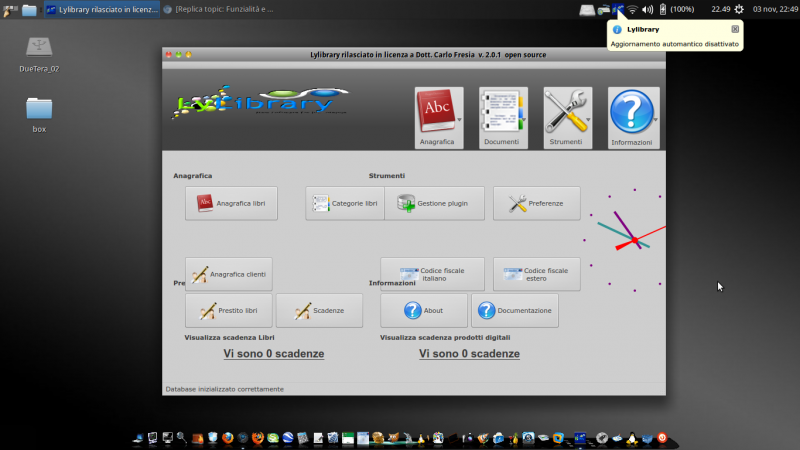Open Codice fiscale italiano tool
The image size is (800, 450).
click(x=432, y=274)
